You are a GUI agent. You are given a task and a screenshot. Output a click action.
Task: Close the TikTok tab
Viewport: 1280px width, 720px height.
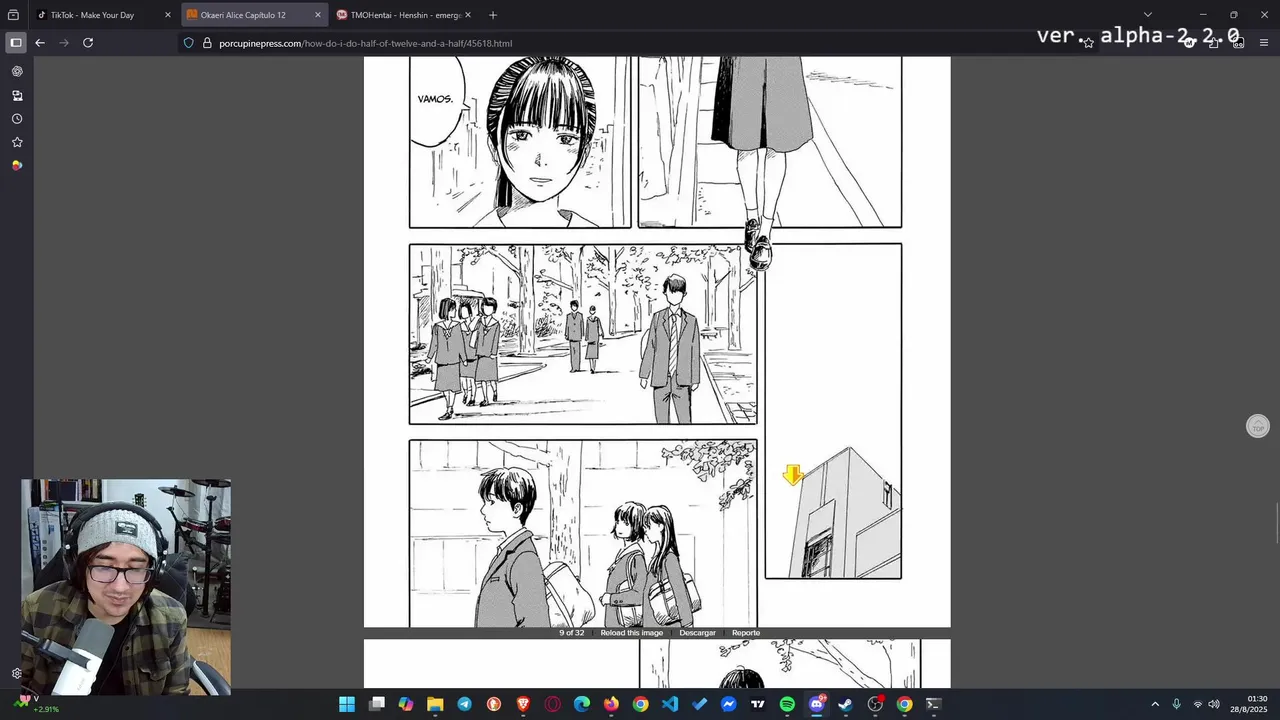coord(168,15)
